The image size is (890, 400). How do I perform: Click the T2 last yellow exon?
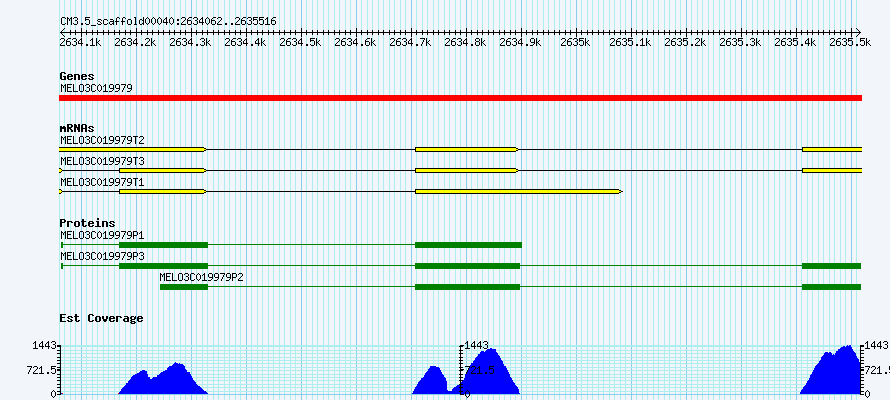tap(832, 149)
